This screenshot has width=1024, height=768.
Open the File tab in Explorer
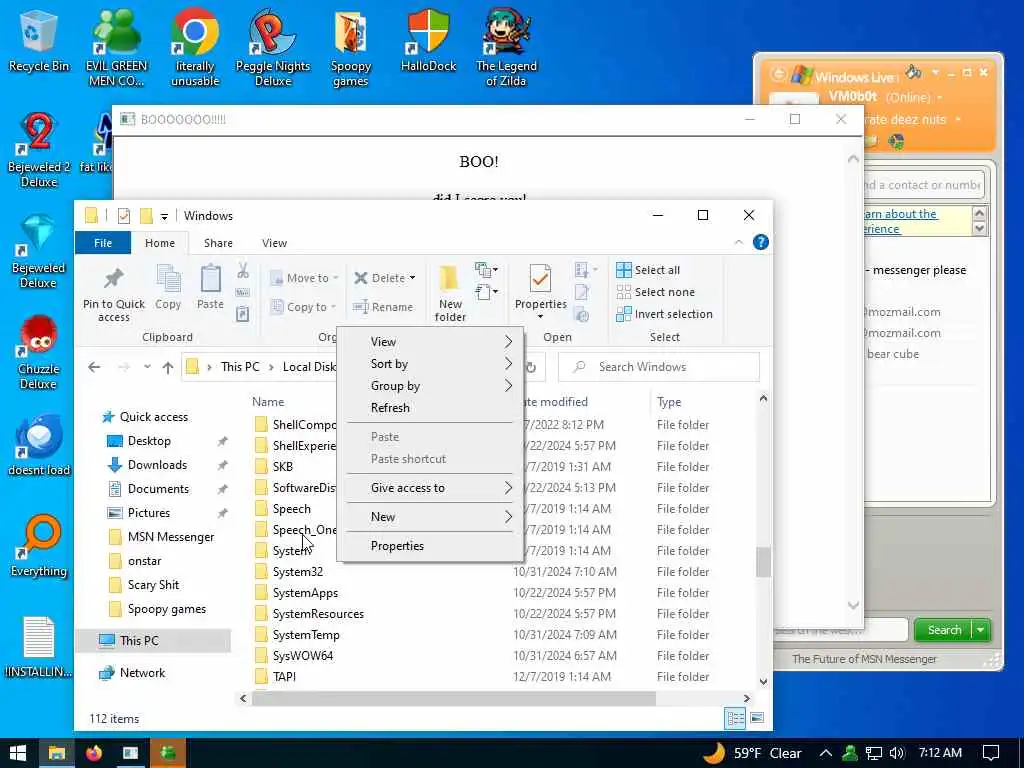(103, 243)
